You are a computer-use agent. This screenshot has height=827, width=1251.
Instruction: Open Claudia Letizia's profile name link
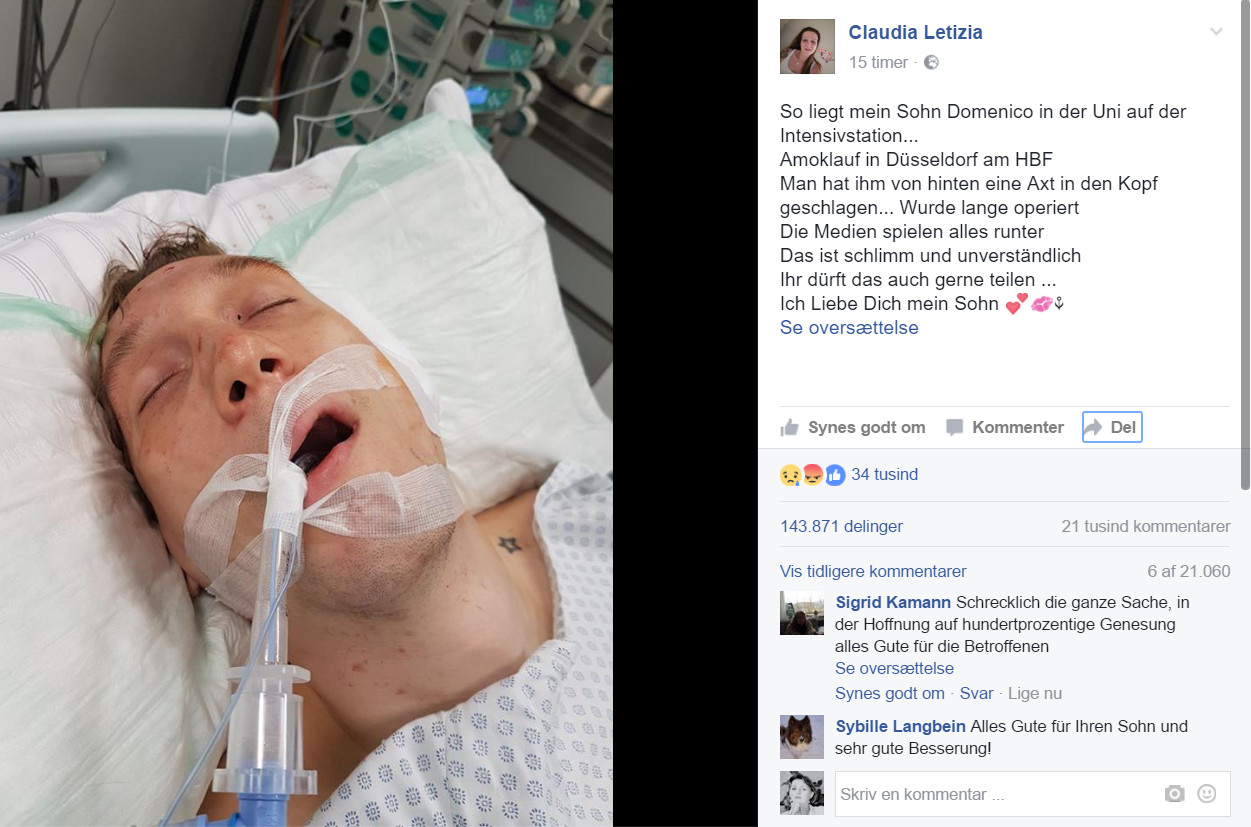tap(916, 33)
